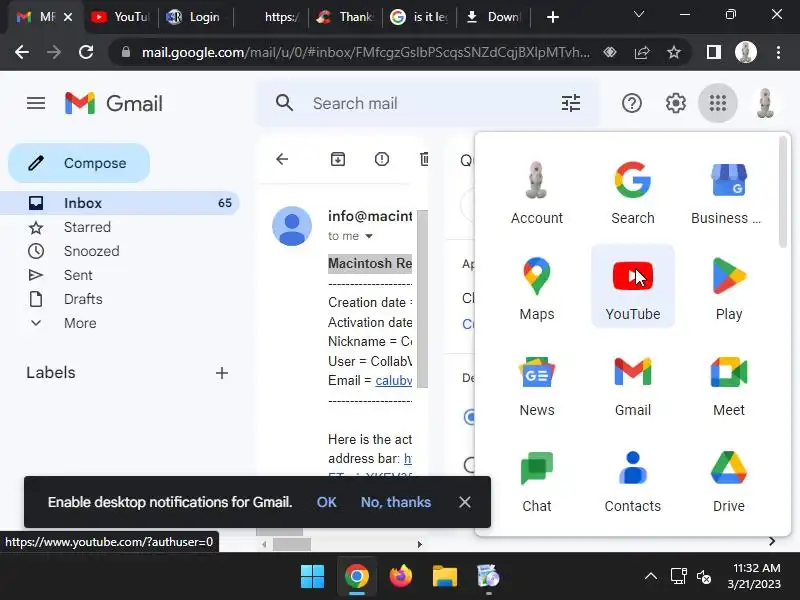Accept desktop notifications with OK
This screenshot has width=800, height=600.
point(327,503)
